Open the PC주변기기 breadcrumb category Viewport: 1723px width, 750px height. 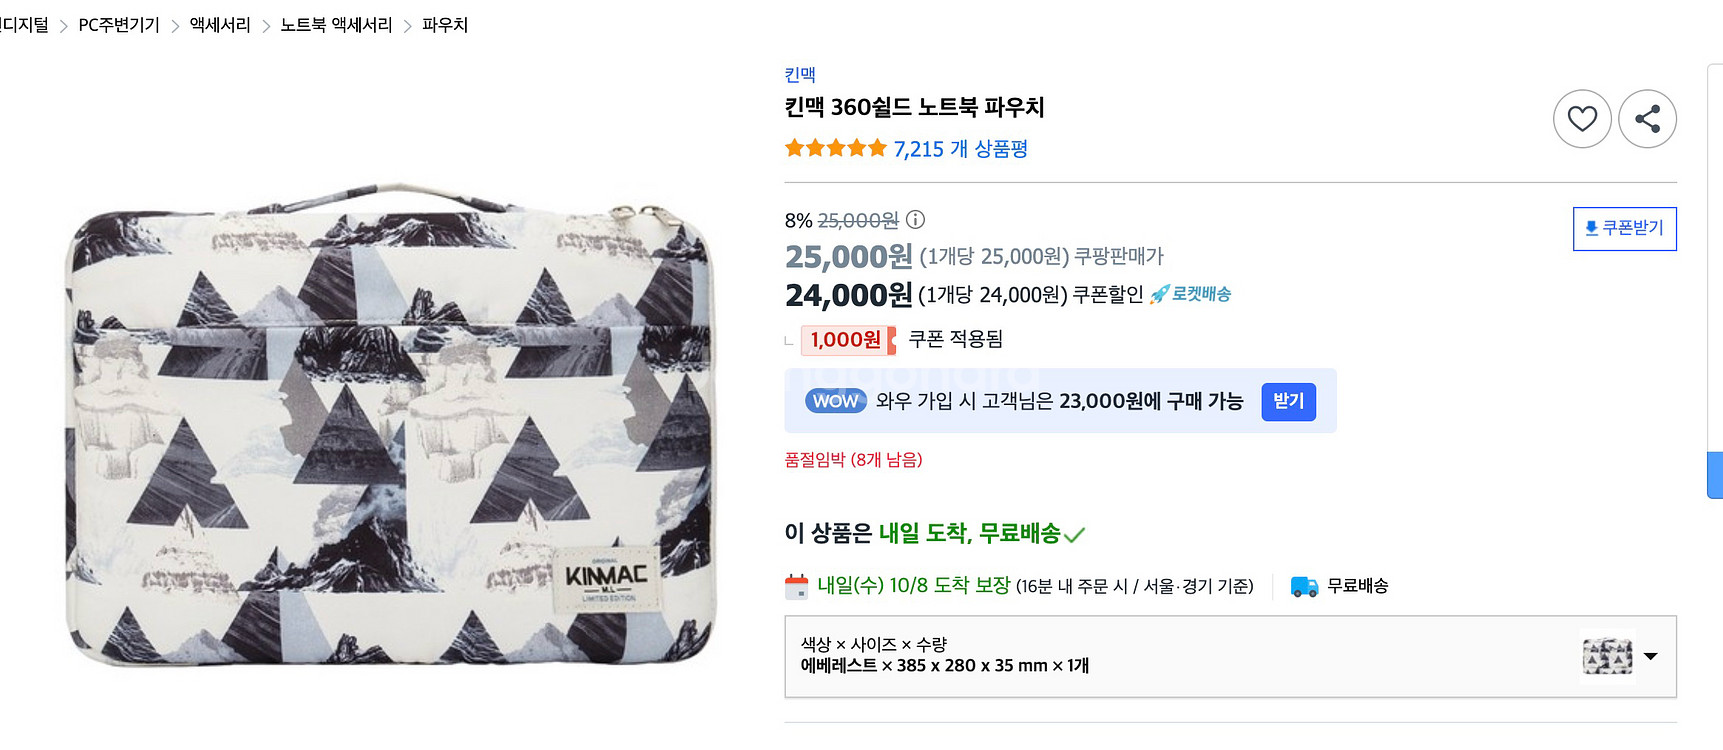pyautogui.click(x=119, y=25)
